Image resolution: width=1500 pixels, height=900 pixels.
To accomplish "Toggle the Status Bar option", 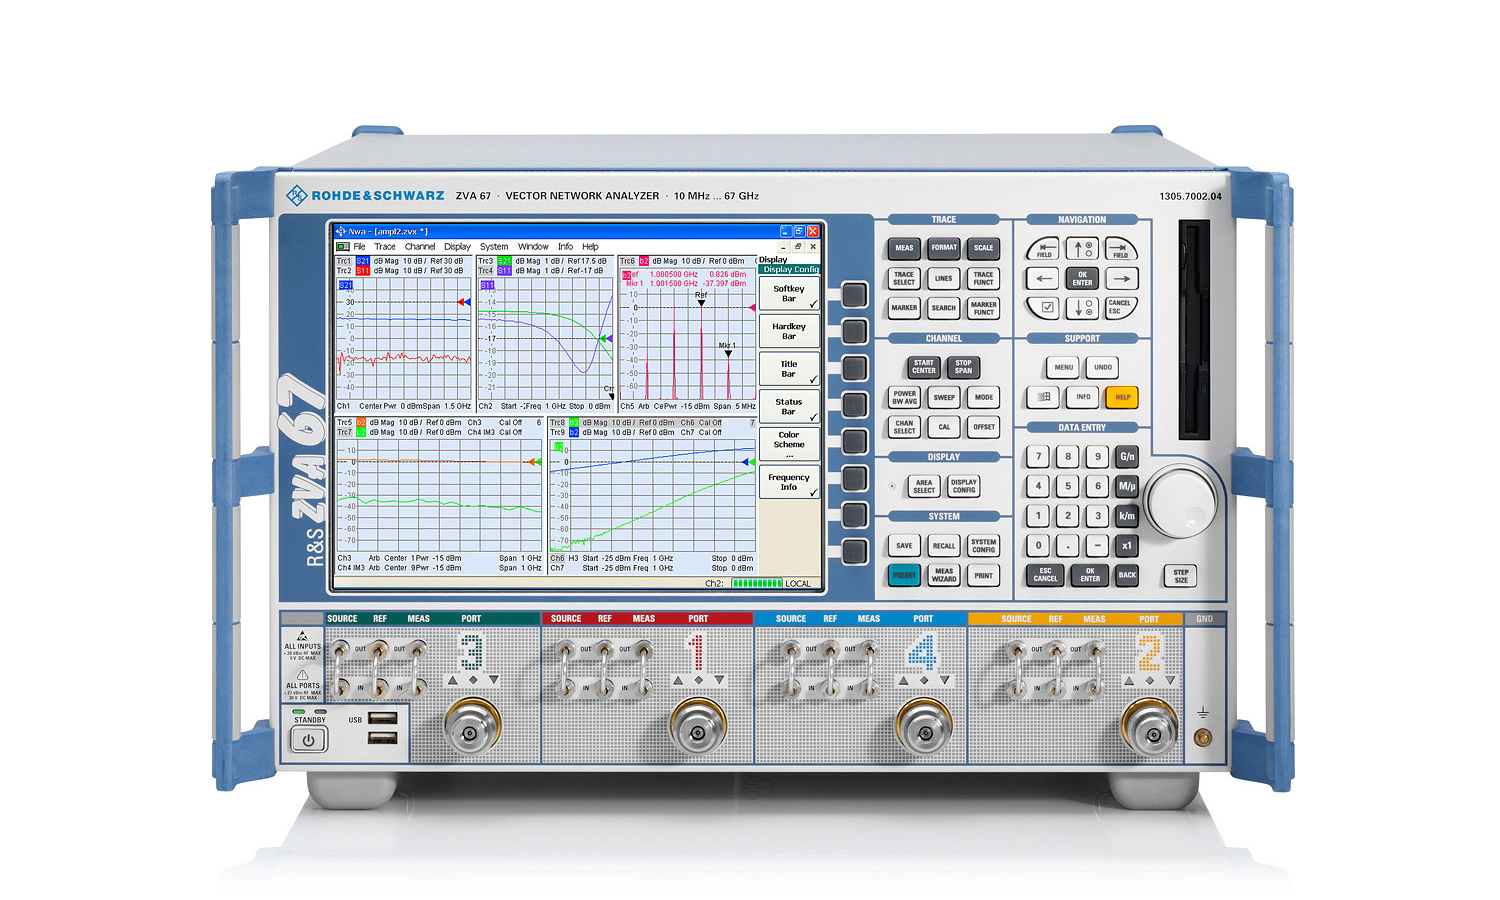I will click(789, 406).
